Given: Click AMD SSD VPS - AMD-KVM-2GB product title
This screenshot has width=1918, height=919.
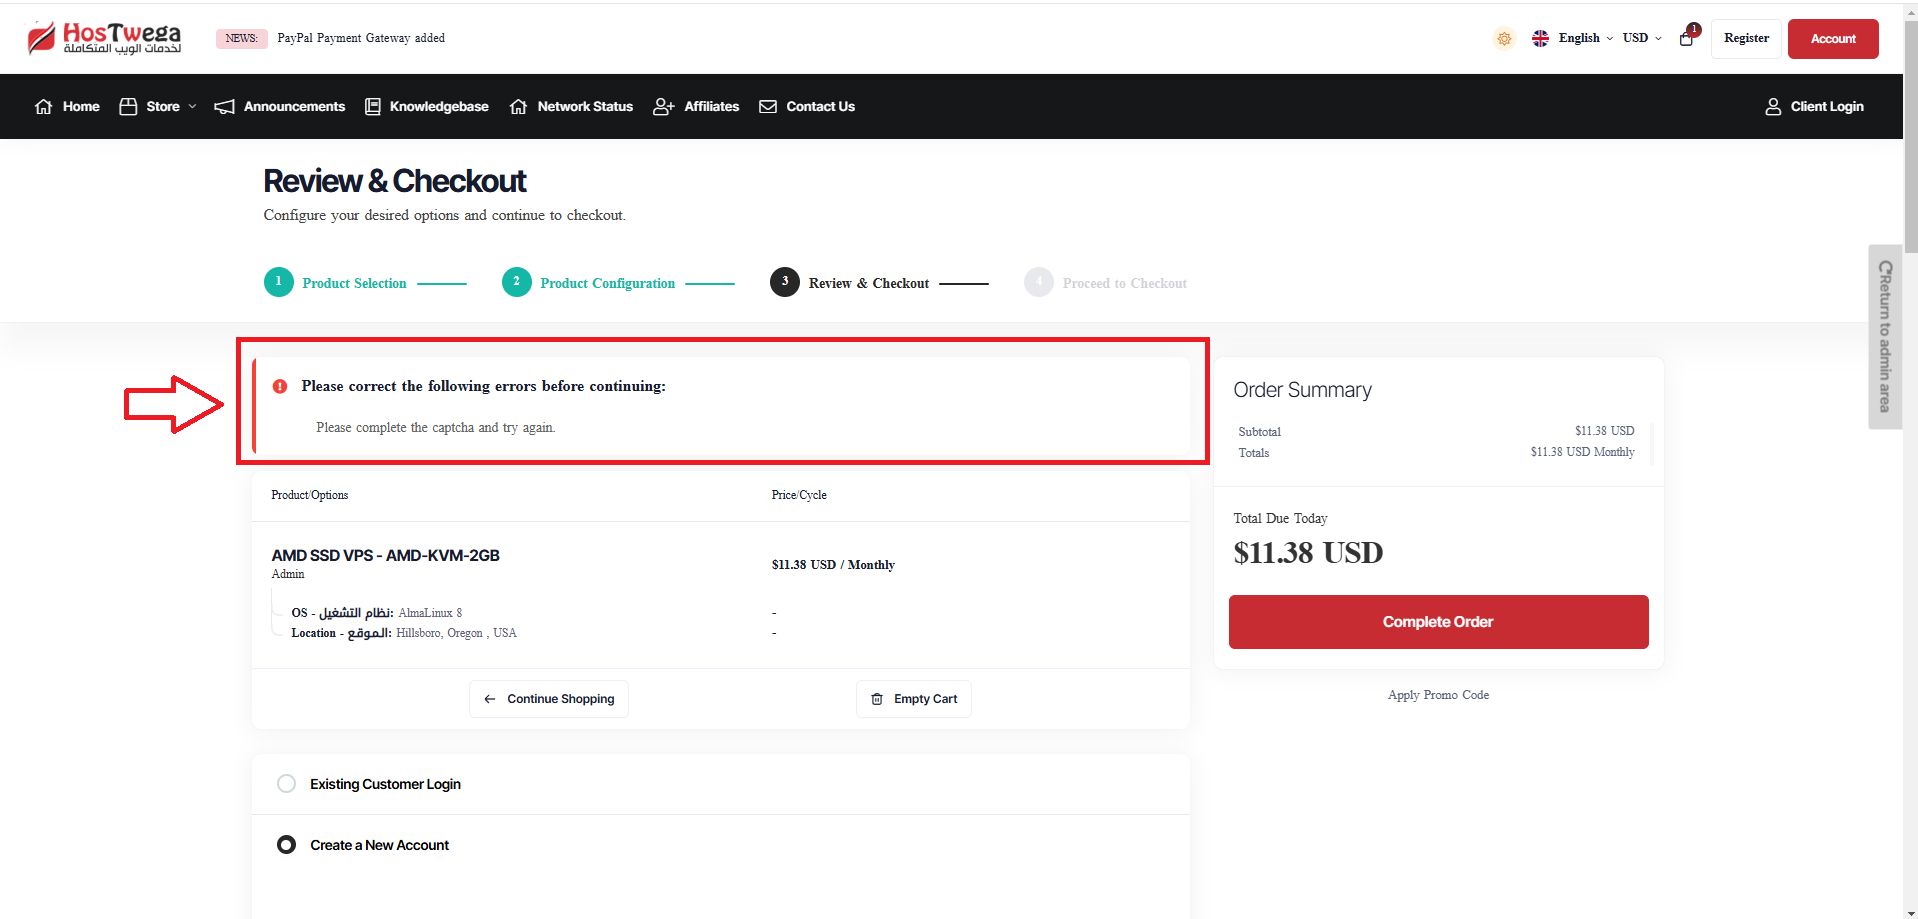Looking at the screenshot, I should tap(385, 556).
